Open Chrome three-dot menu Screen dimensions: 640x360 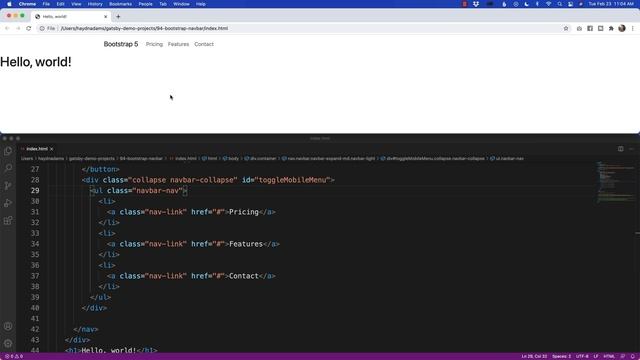[633, 29]
